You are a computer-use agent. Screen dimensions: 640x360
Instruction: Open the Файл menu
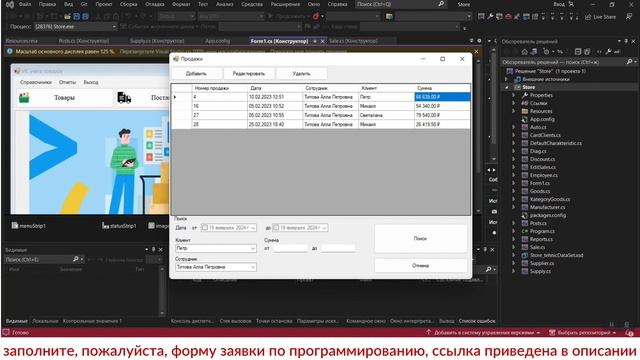tap(25, 4)
